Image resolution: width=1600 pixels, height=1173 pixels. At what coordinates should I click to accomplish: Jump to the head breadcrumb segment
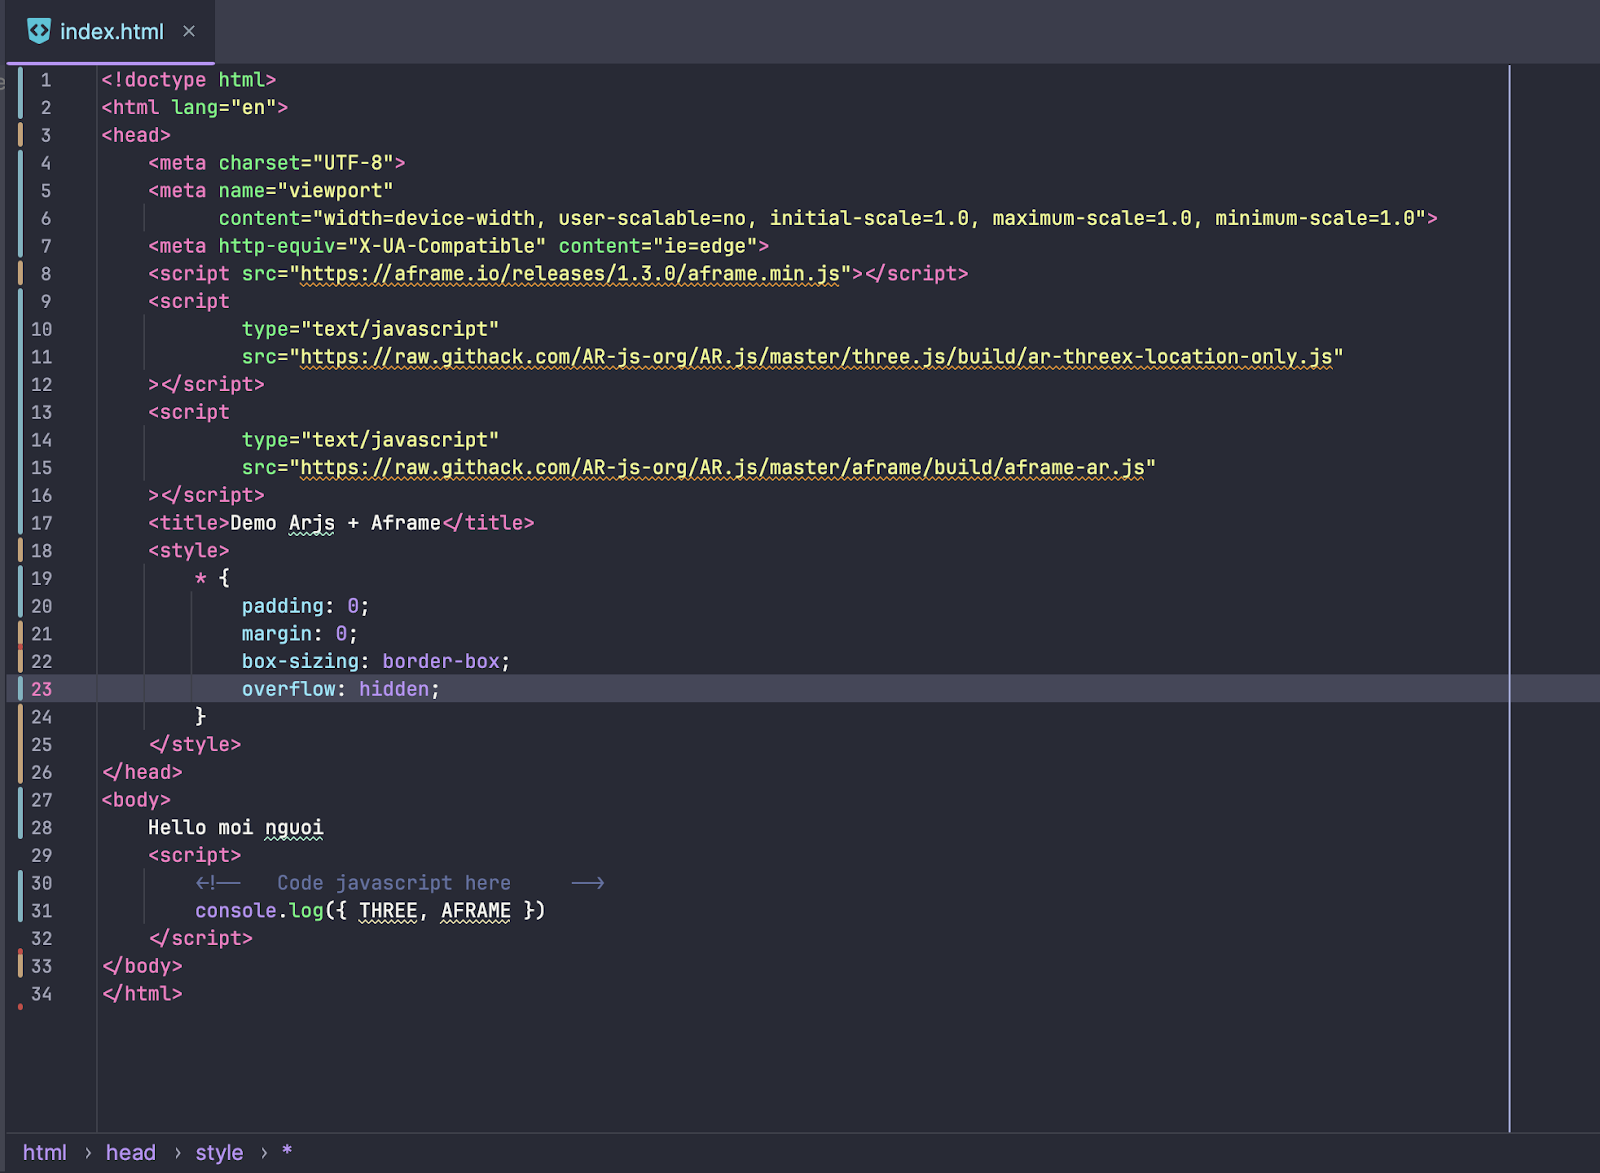(x=130, y=1152)
